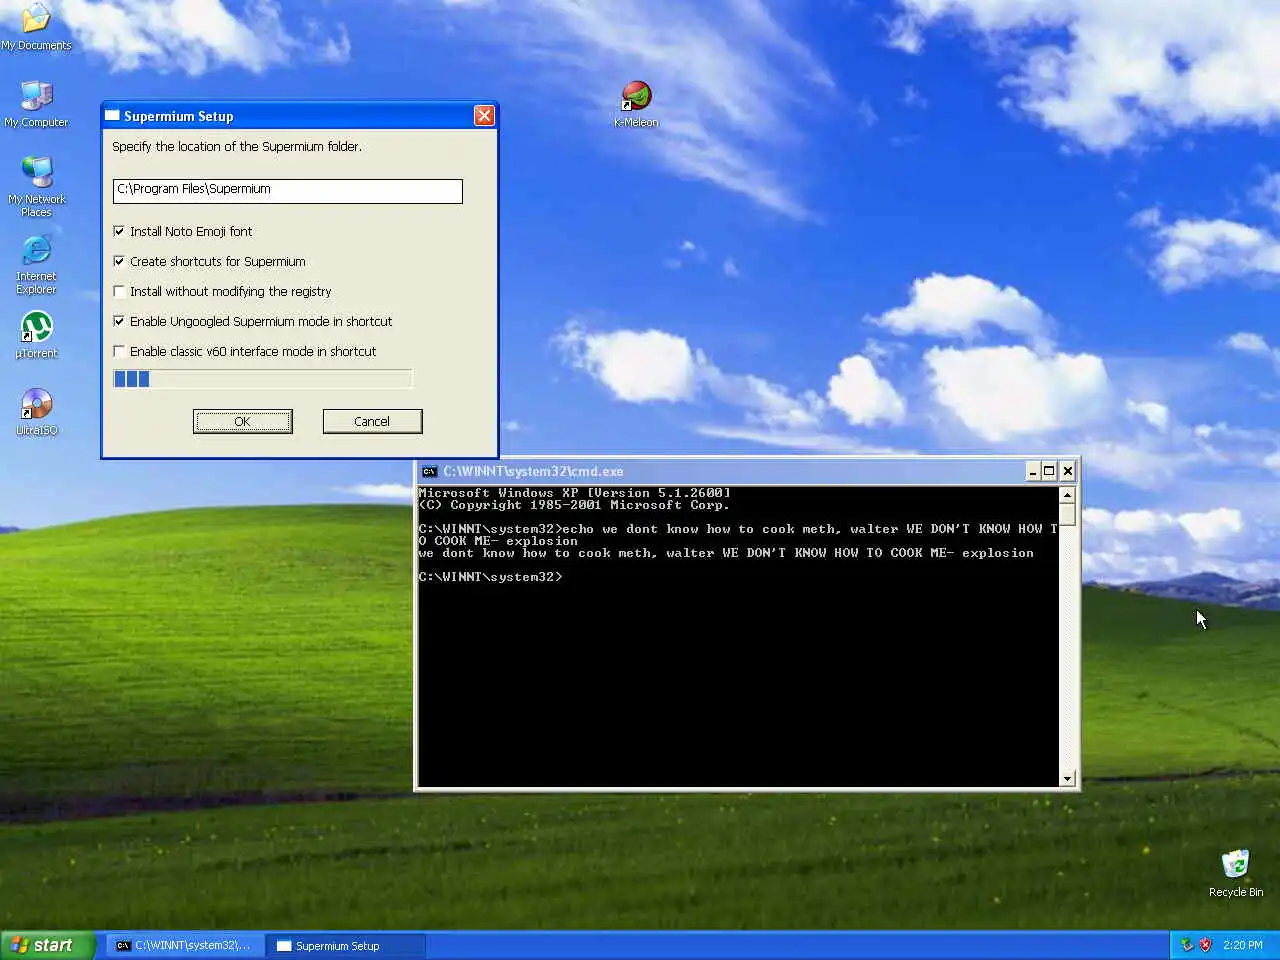Click the setup progress bar
The image size is (1280, 960).
[262, 379]
